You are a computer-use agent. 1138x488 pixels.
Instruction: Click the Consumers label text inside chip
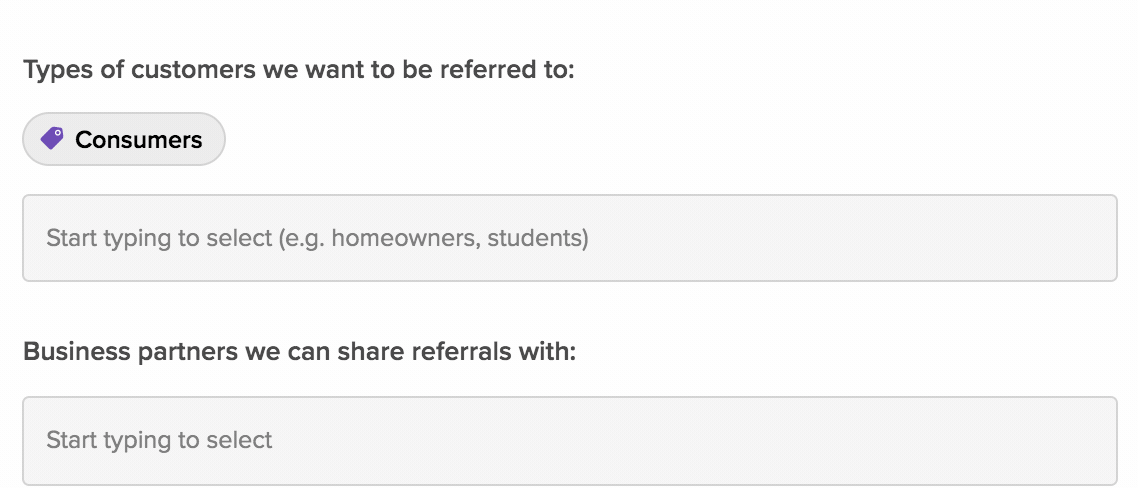coord(139,139)
